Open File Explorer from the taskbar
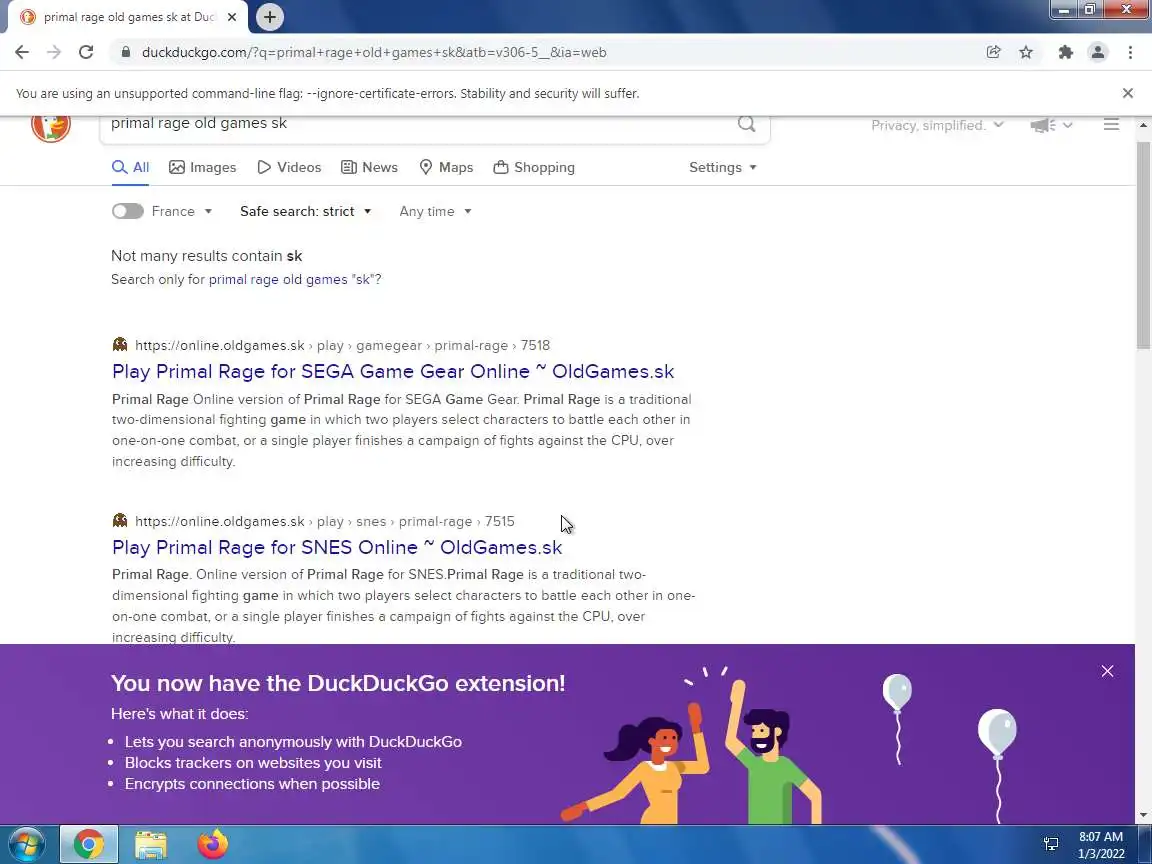 tap(151, 844)
